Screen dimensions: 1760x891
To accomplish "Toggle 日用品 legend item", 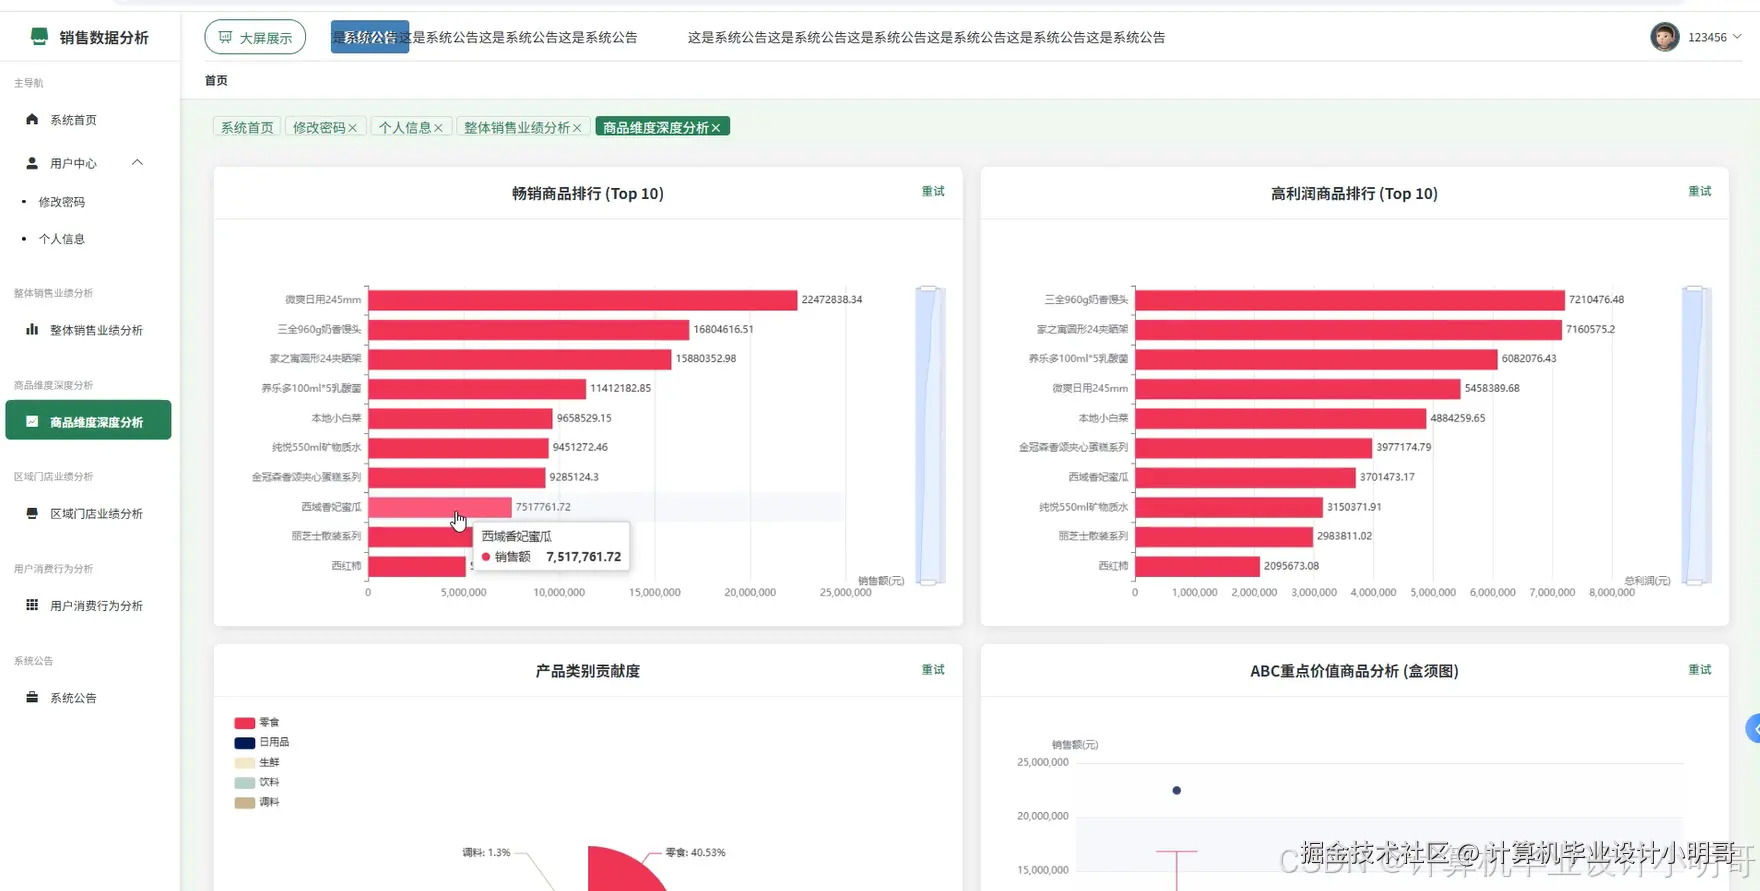I will point(261,742).
